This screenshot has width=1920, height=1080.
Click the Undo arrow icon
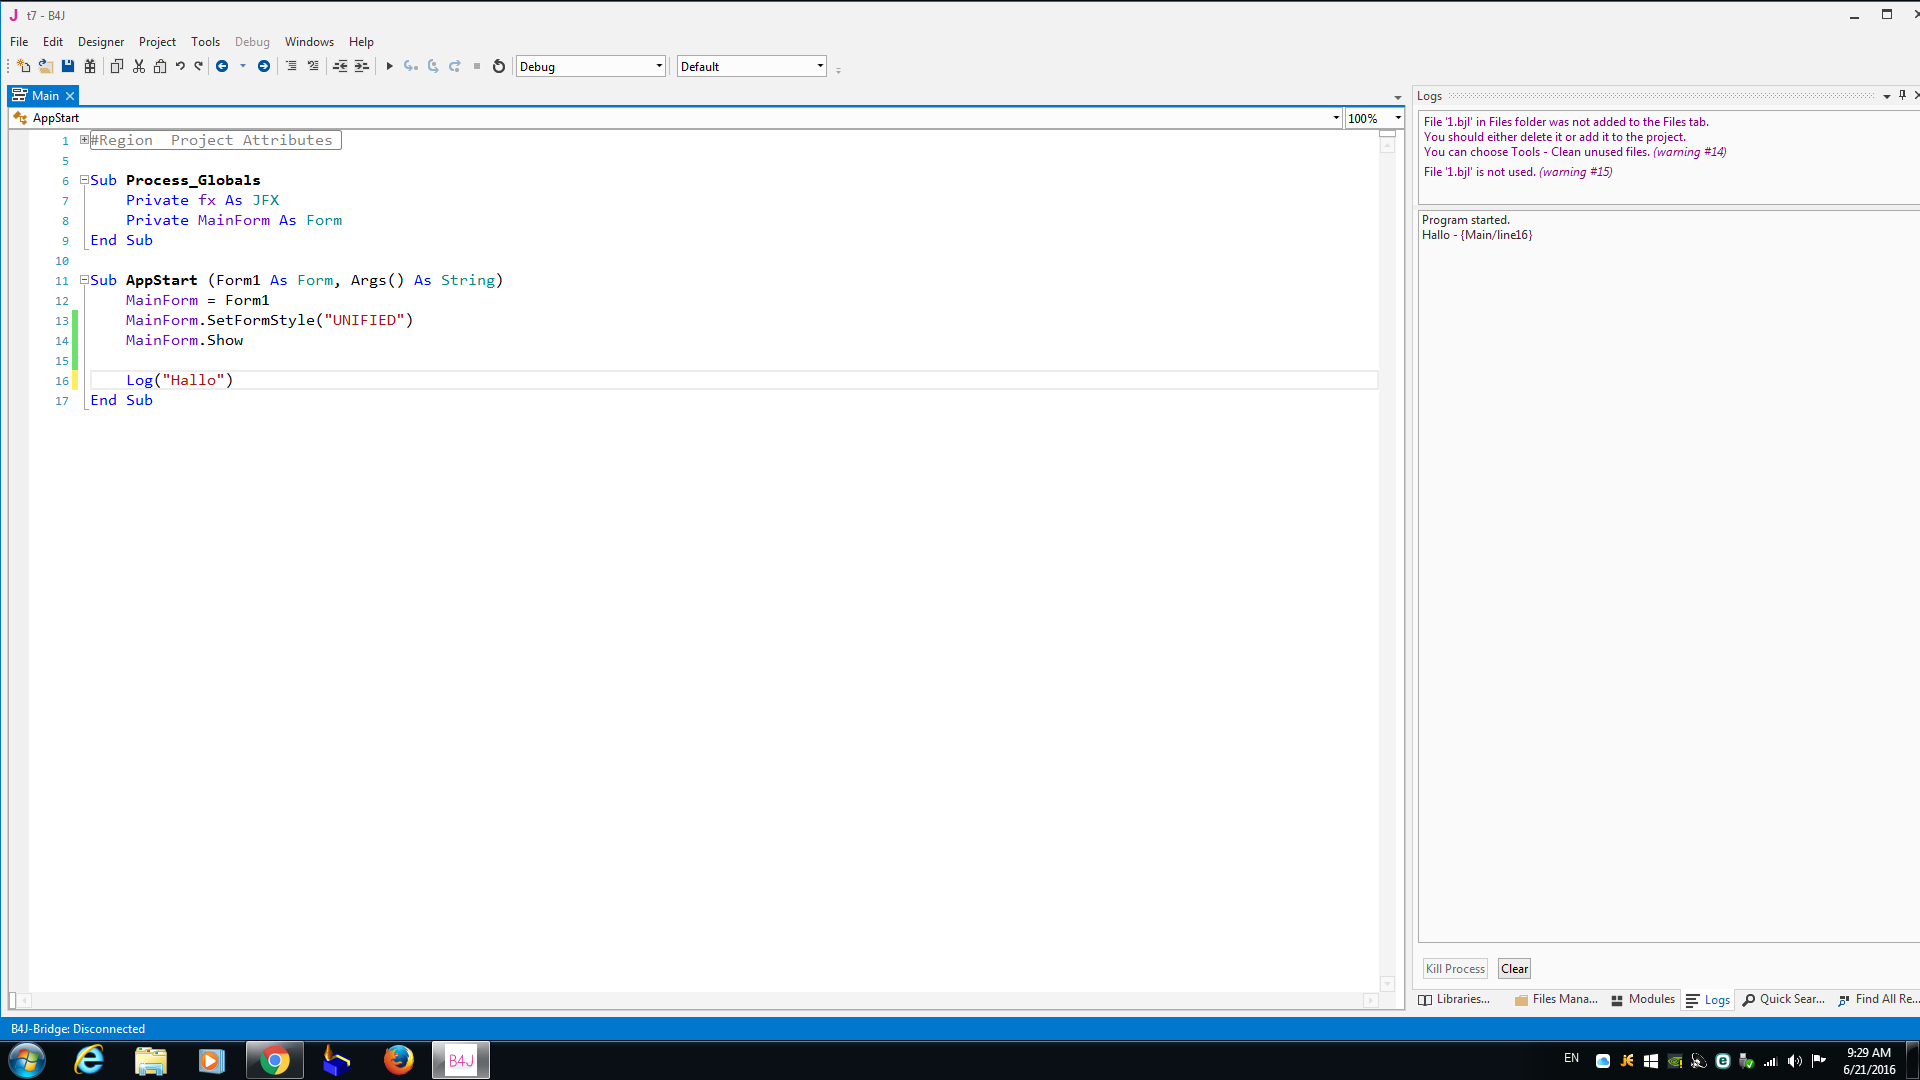tap(180, 66)
